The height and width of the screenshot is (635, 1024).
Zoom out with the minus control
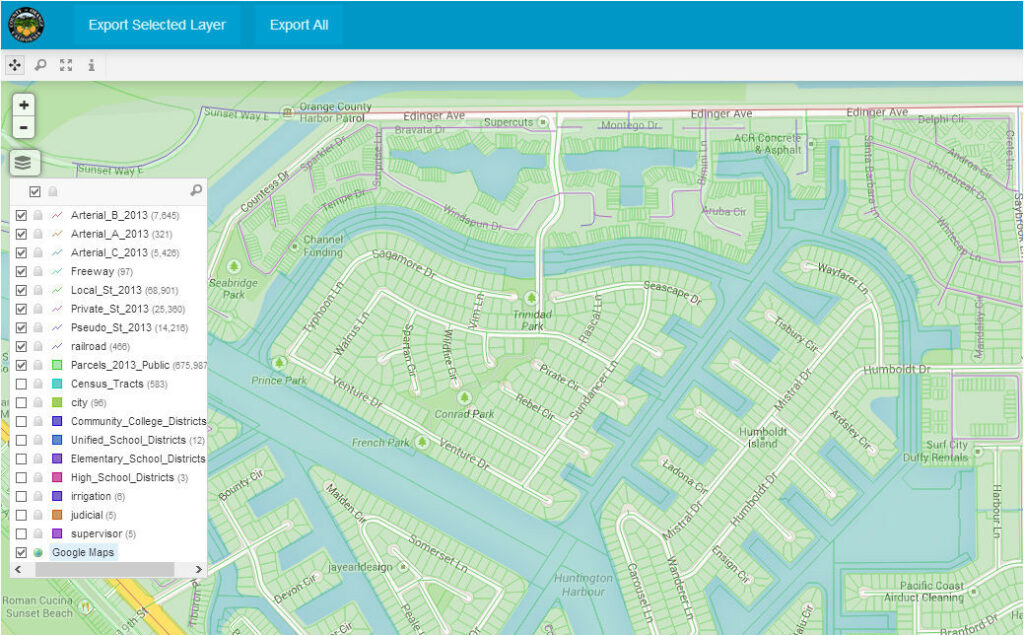(x=23, y=127)
